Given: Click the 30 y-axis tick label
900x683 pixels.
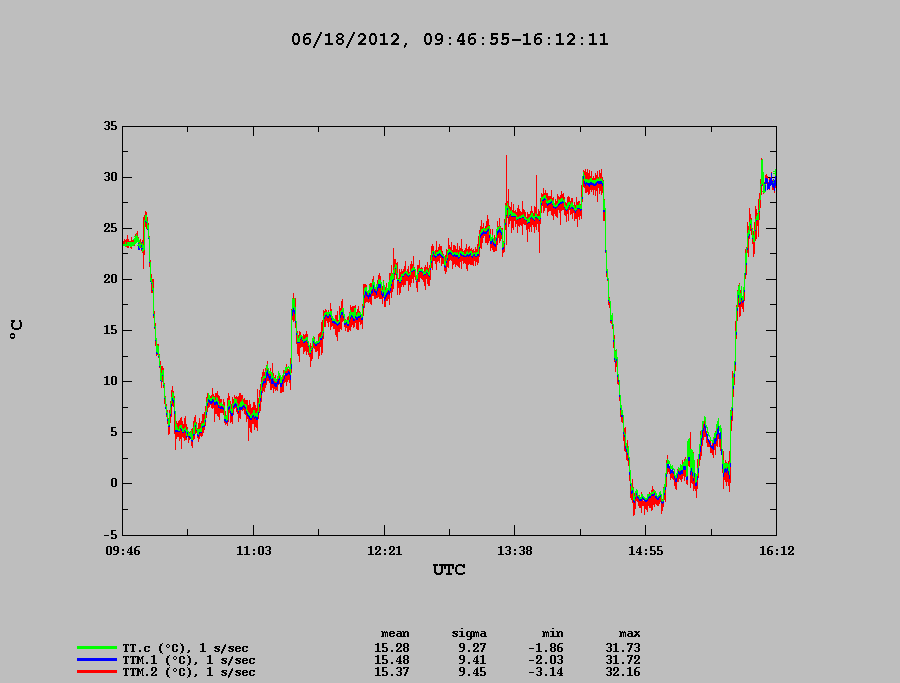Looking at the screenshot, I should (x=110, y=177).
